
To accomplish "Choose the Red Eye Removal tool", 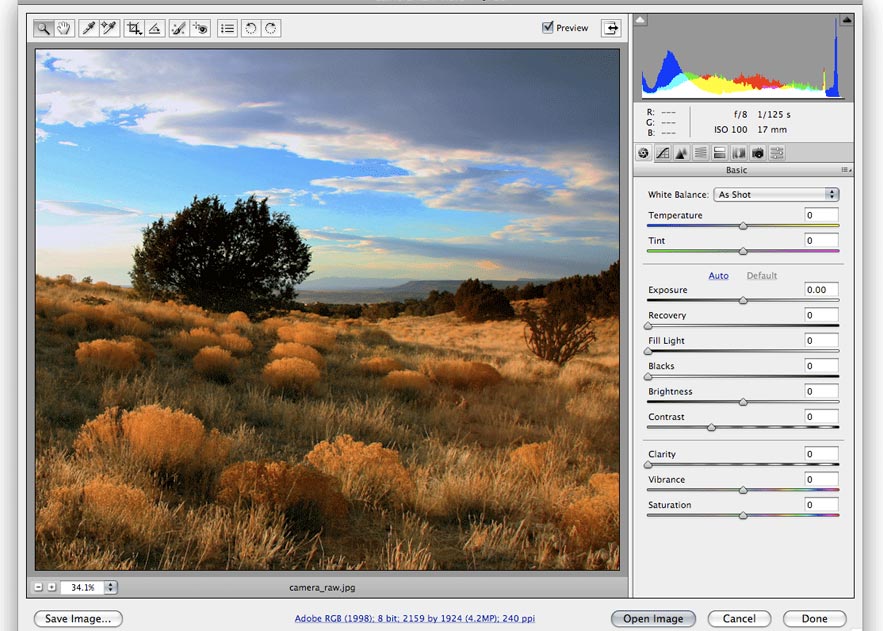I will [x=200, y=29].
